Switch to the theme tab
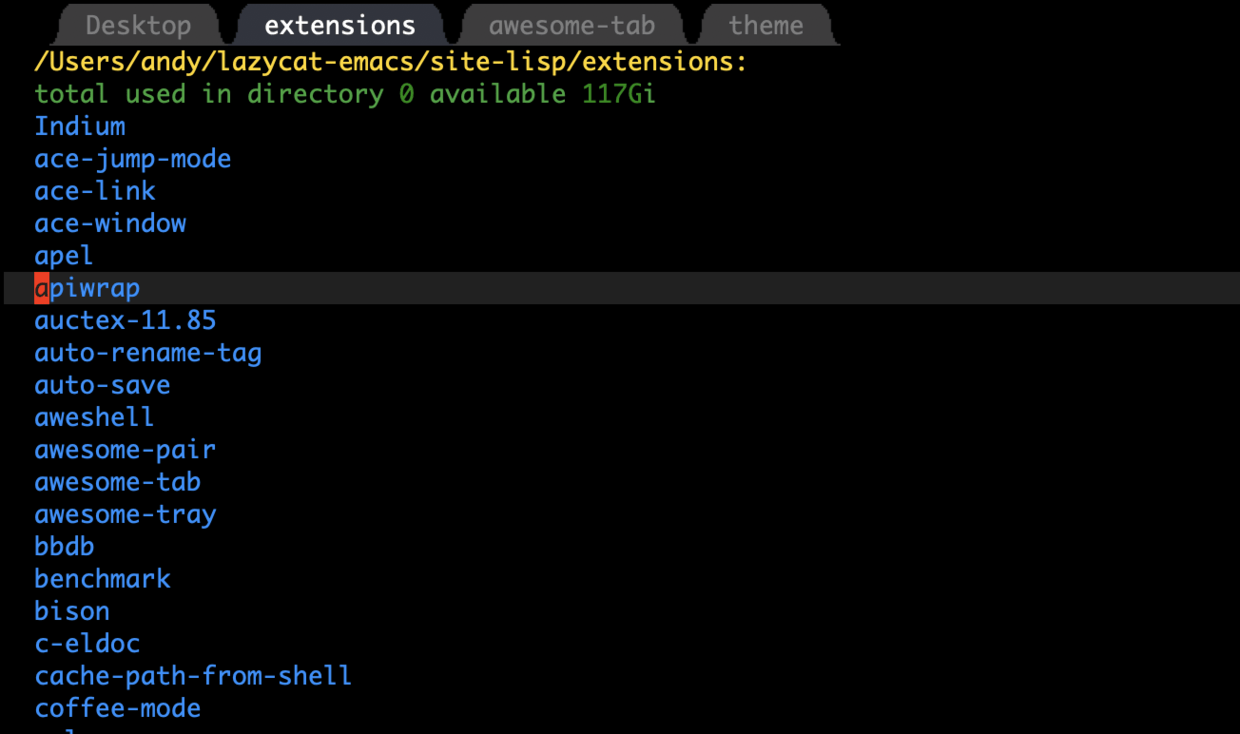 pos(766,25)
